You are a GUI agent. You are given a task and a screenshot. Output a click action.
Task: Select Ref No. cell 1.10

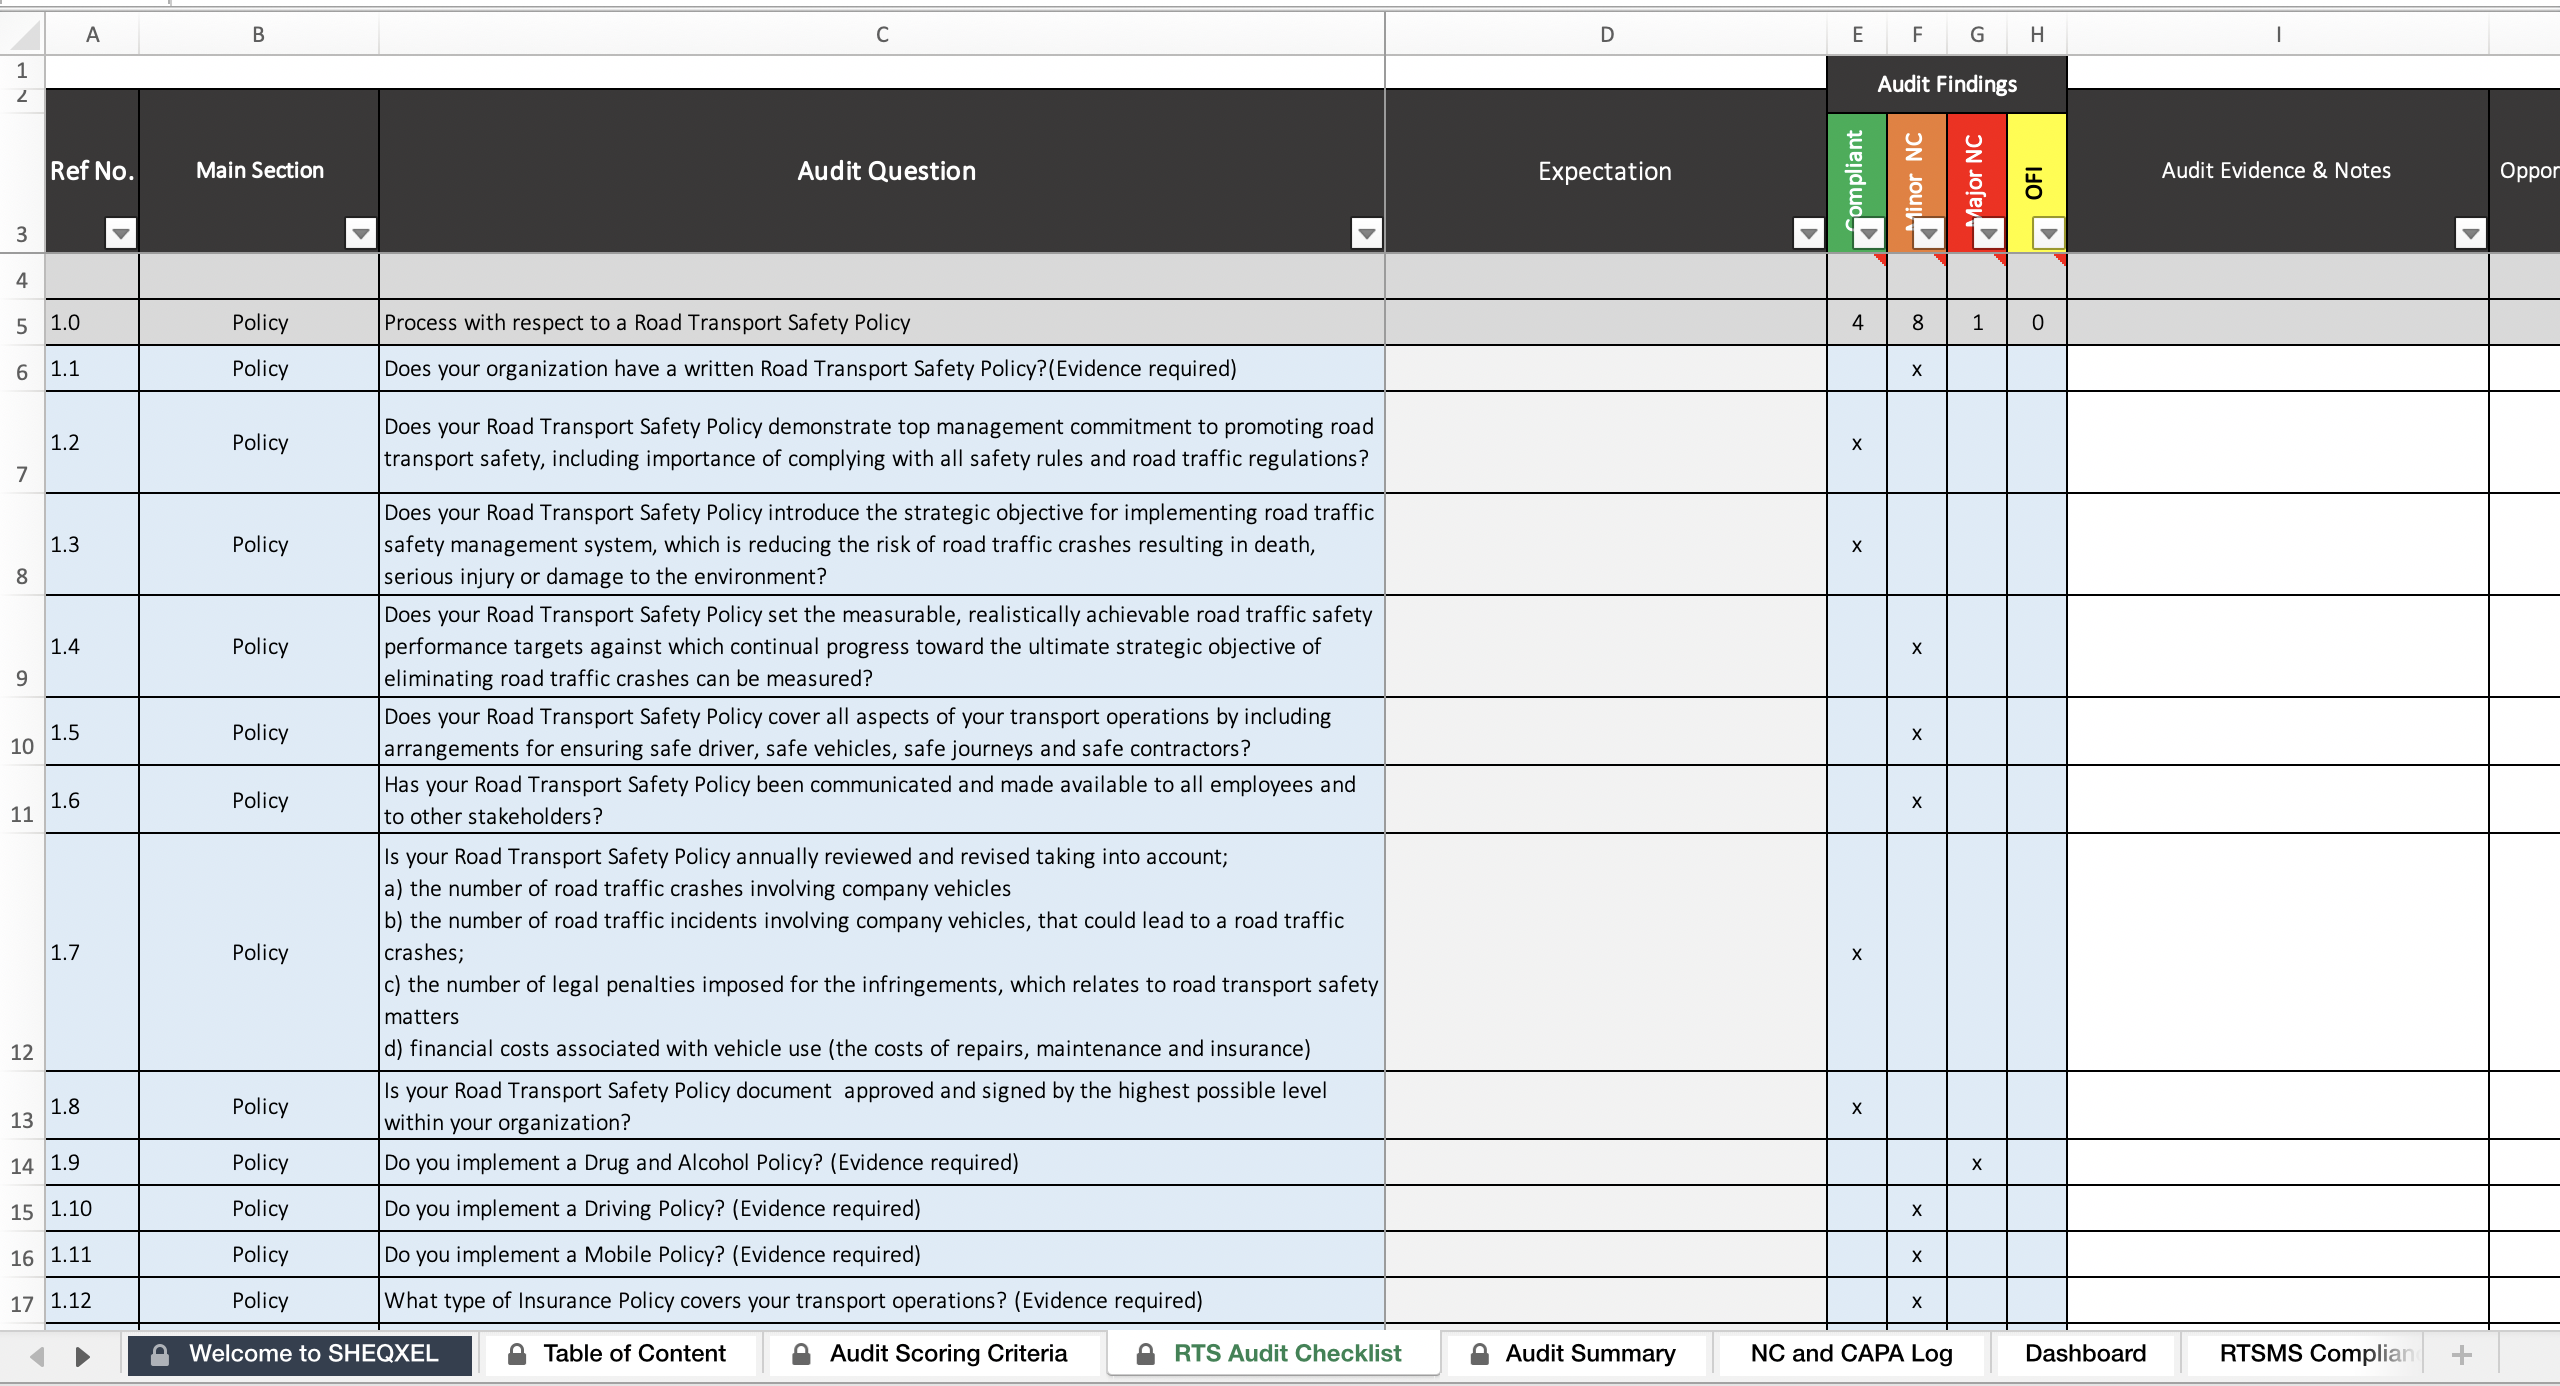[x=92, y=1208]
